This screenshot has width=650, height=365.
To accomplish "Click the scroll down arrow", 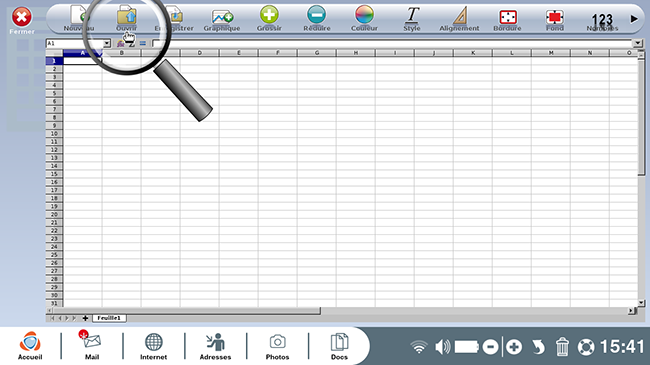I will click(641, 303).
